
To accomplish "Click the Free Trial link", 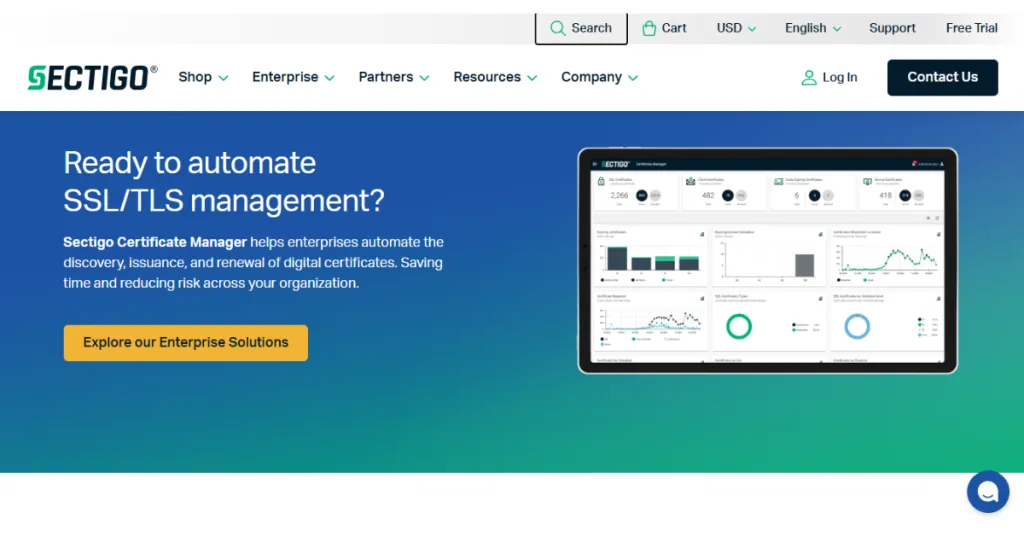I will coord(971,28).
